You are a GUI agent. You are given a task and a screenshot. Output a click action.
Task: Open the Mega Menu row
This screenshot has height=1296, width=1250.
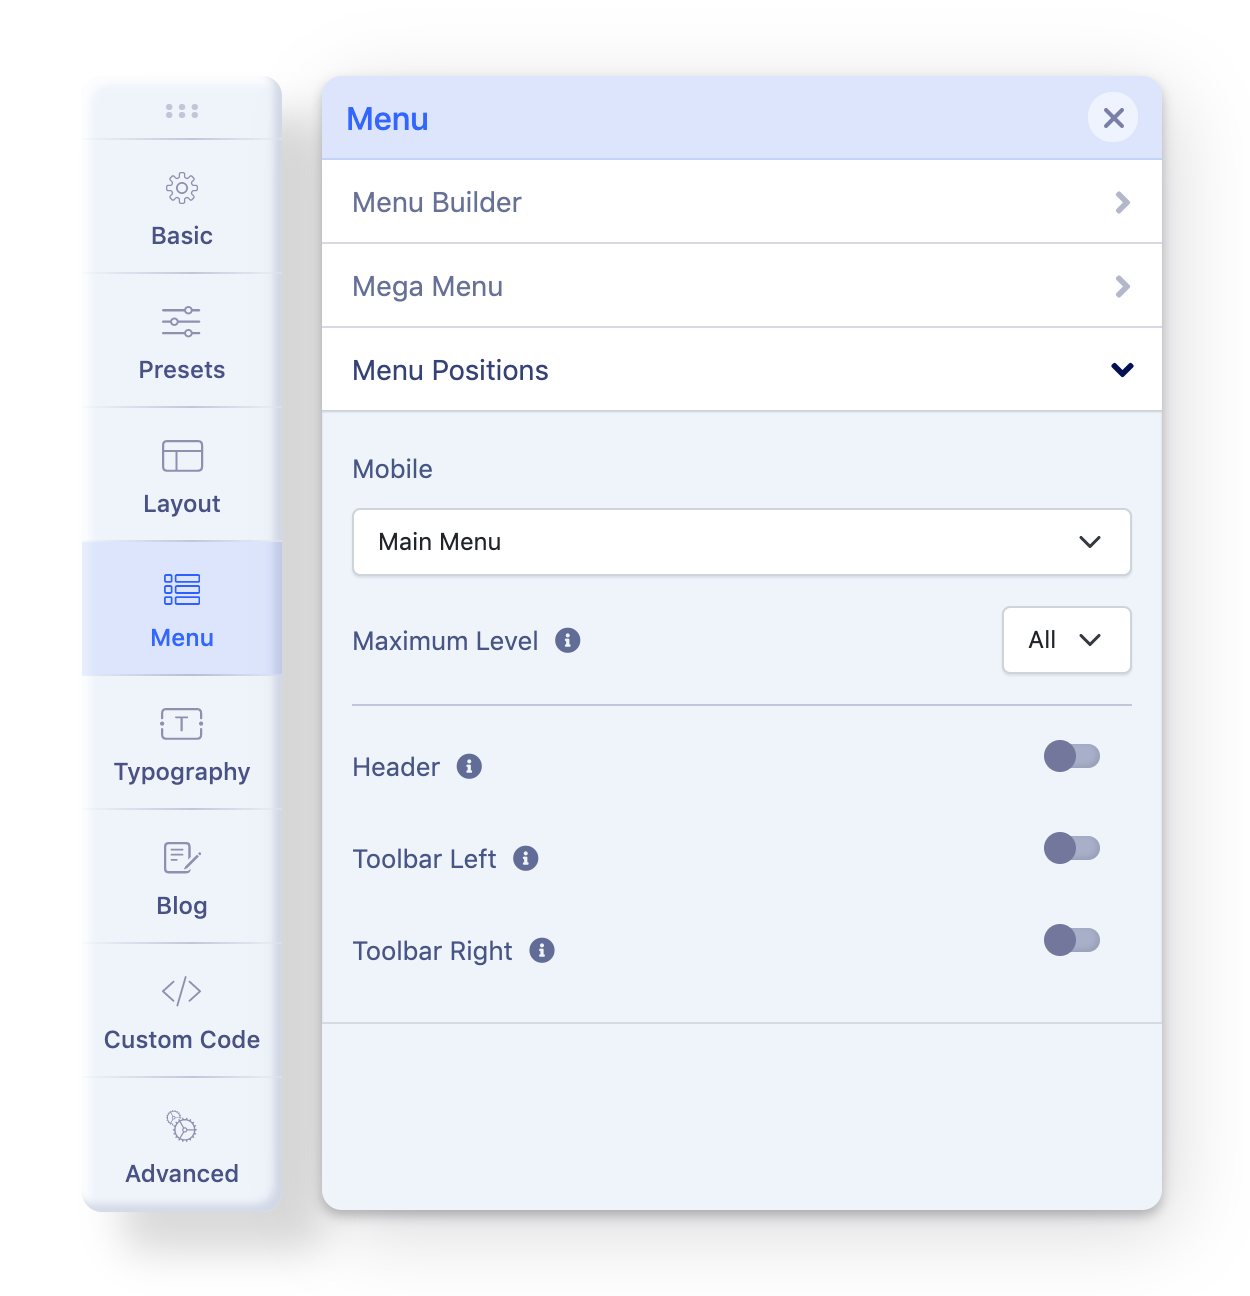[742, 286]
